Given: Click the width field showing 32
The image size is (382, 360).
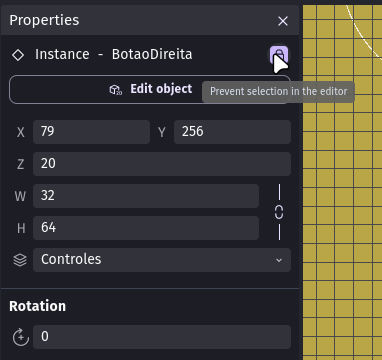Looking at the screenshot, I should coord(146,196).
